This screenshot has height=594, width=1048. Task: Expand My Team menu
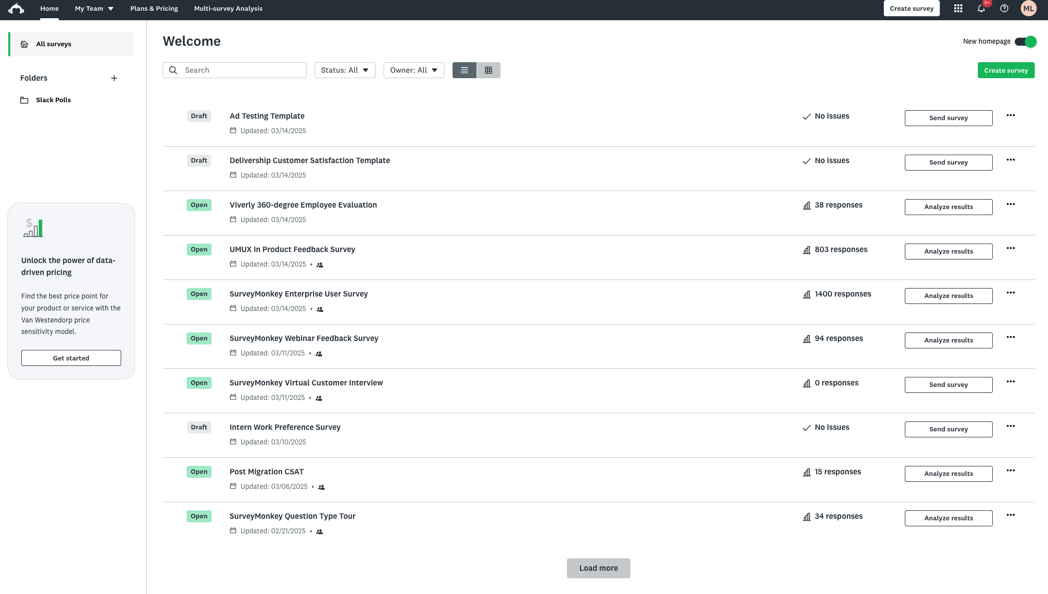point(92,8)
